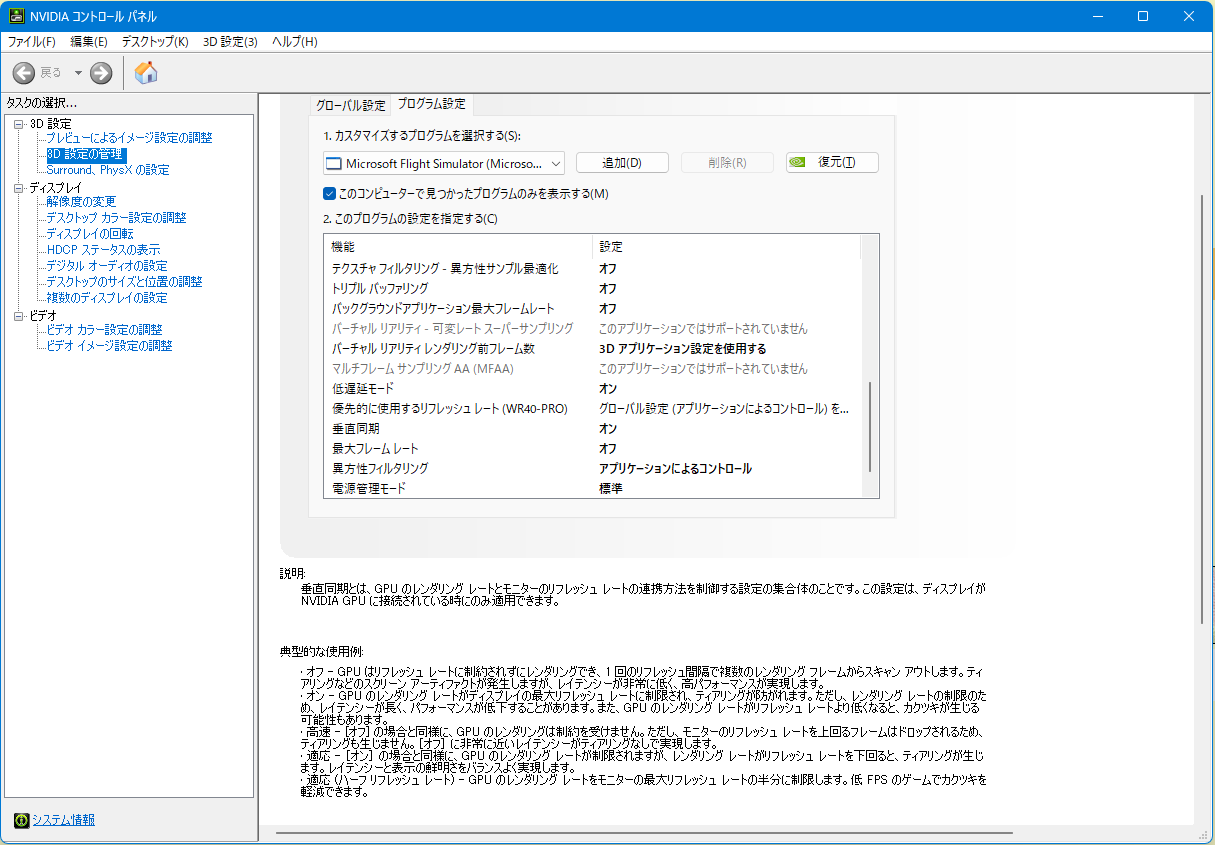This screenshot has width=1215, height=845.
Task: Select テクスチャ フィルタリング - 異方性サンプル最適化 row
Action: (592, 268)
